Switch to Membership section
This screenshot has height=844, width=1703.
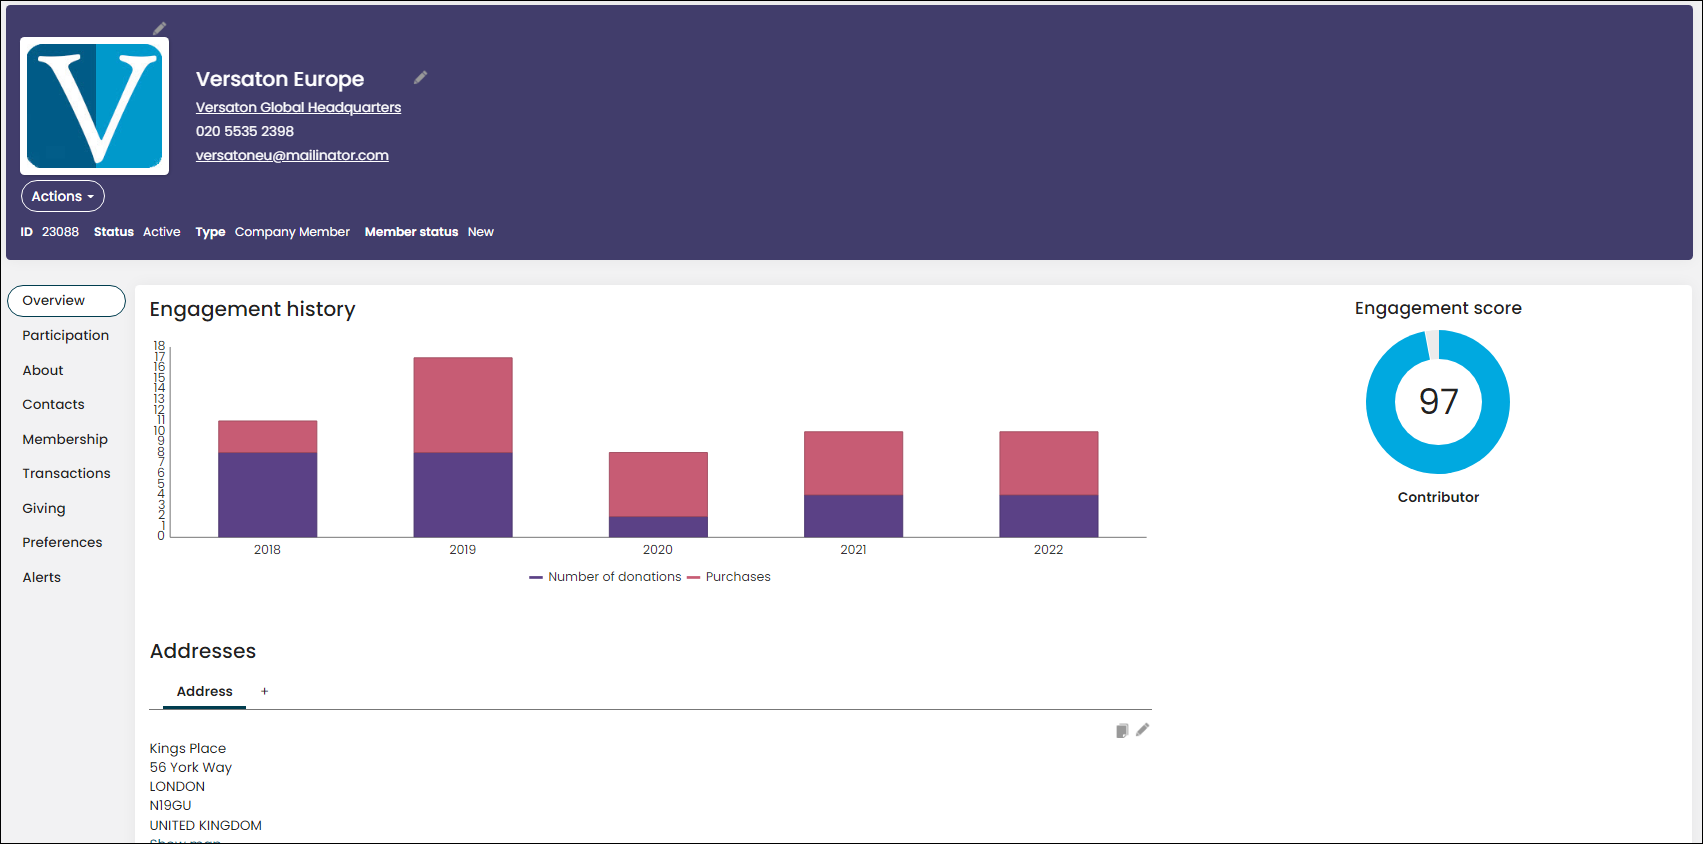[65, 439]
